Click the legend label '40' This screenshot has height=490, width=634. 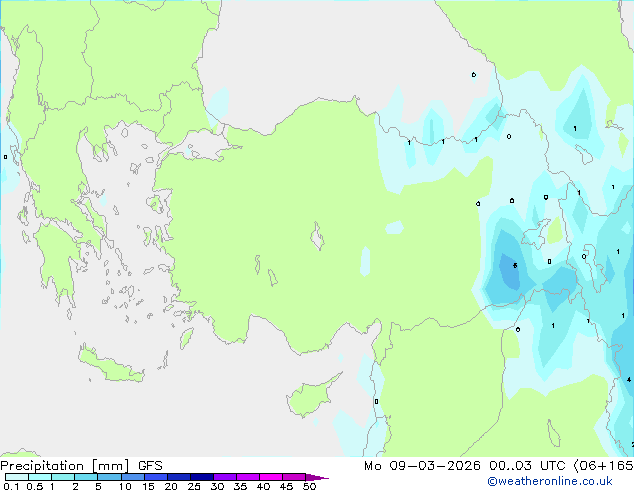[x=263, y=486]
